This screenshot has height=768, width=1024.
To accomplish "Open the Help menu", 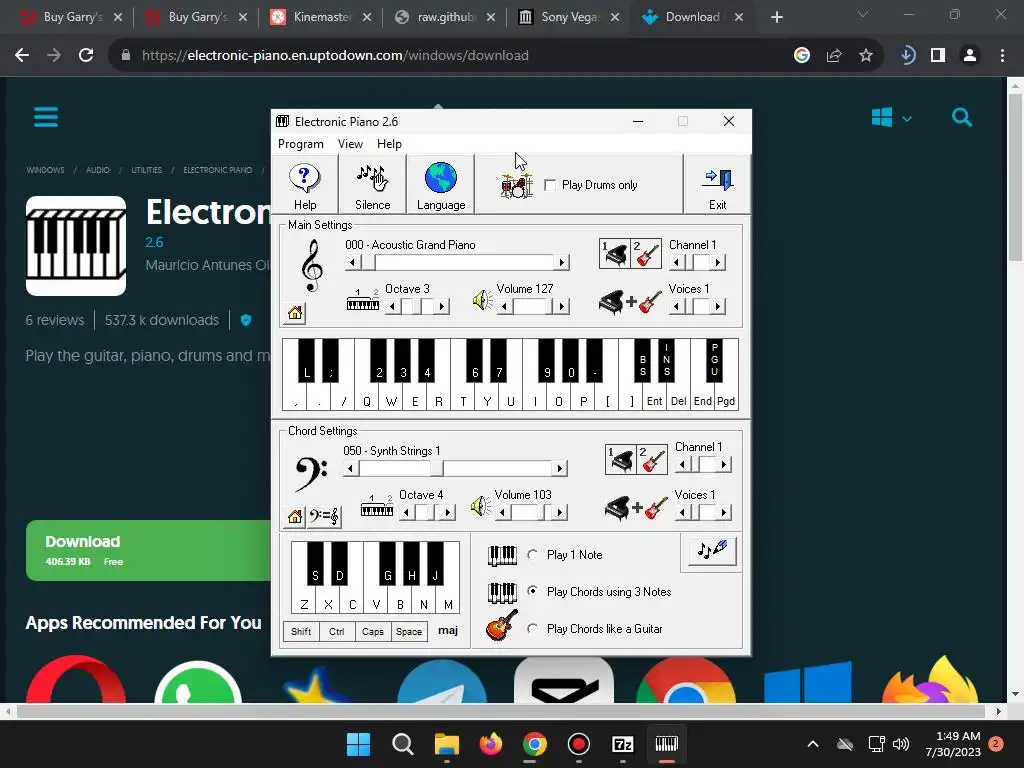I will click(x=389, y=144).
